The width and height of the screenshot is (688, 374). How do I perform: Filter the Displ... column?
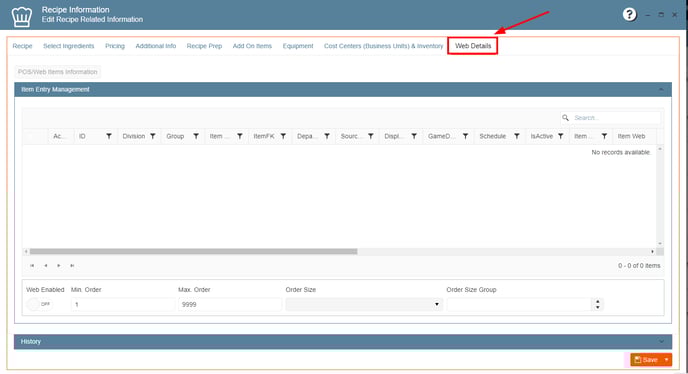[x=414, y=136]
